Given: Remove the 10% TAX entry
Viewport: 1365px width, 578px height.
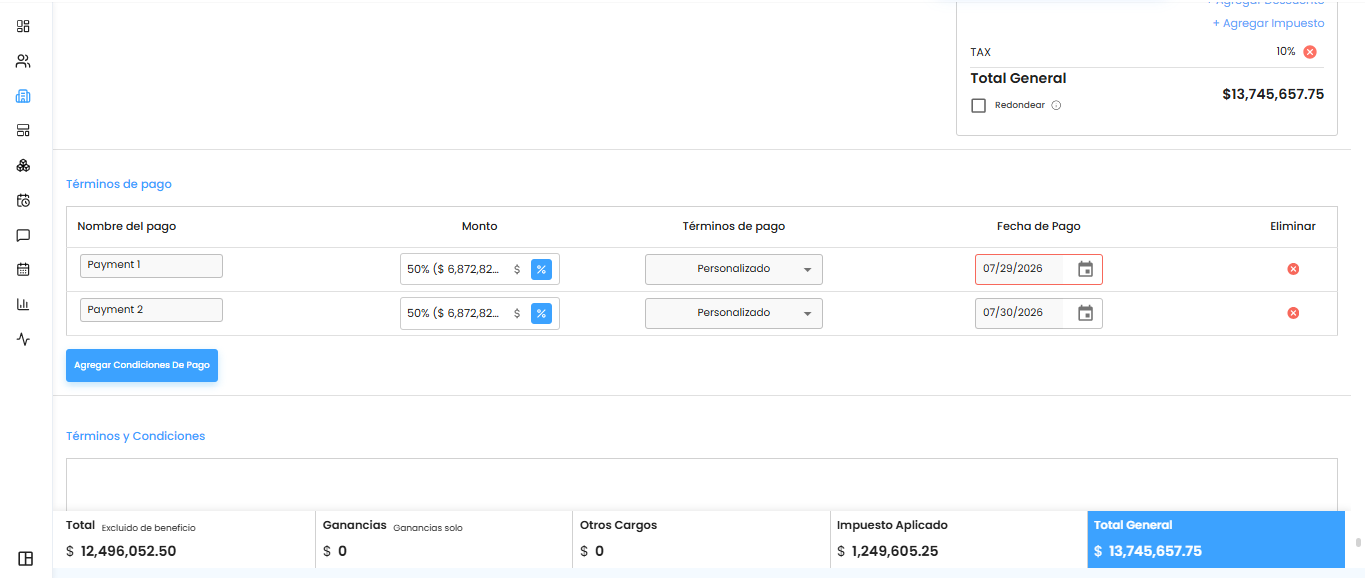Looking at the screenshot, I should (x=1310, y=52).
